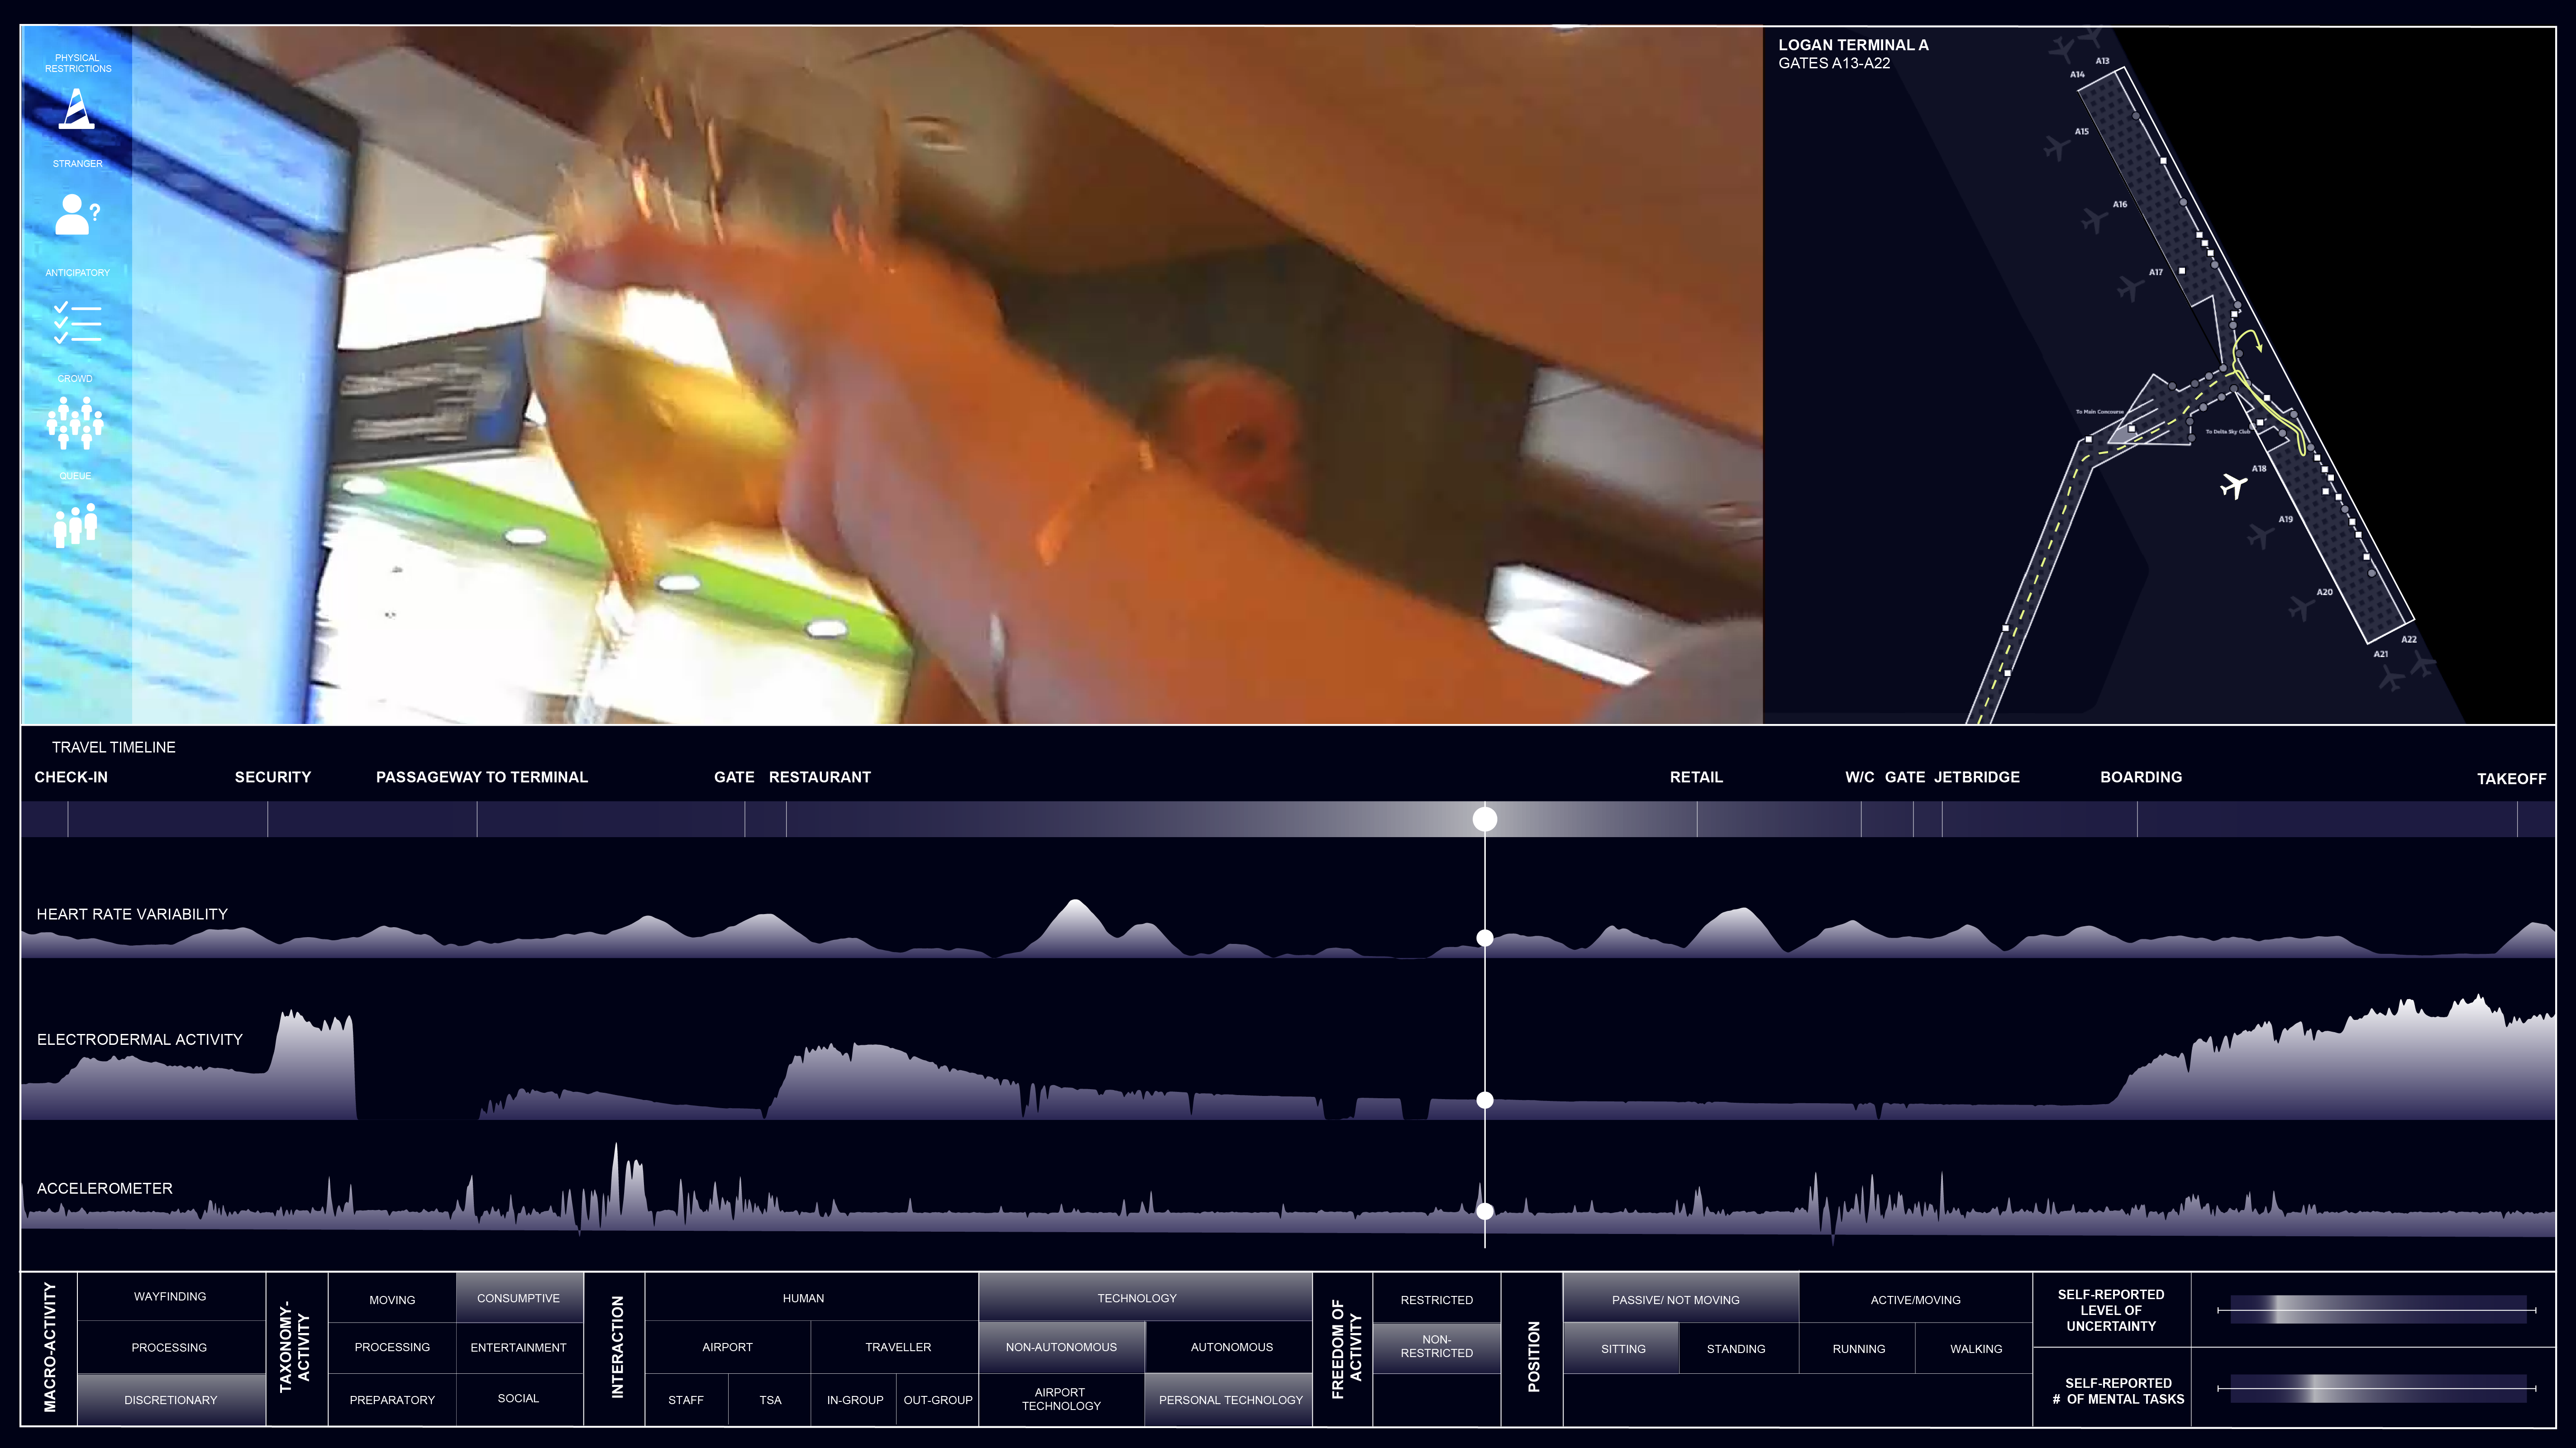Select the Discretionary macro-activity
Screen dimensions: 2576x1448
[x=170, y=1400]
